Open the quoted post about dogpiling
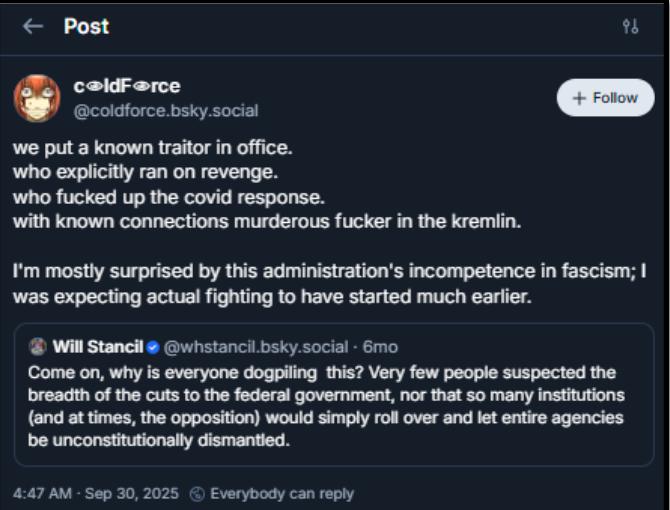 tap(334, 405)
